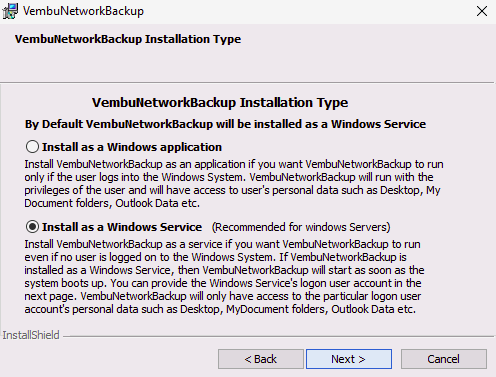Close the VembuNetworkBackup installer window

click(x=482, y=11)
